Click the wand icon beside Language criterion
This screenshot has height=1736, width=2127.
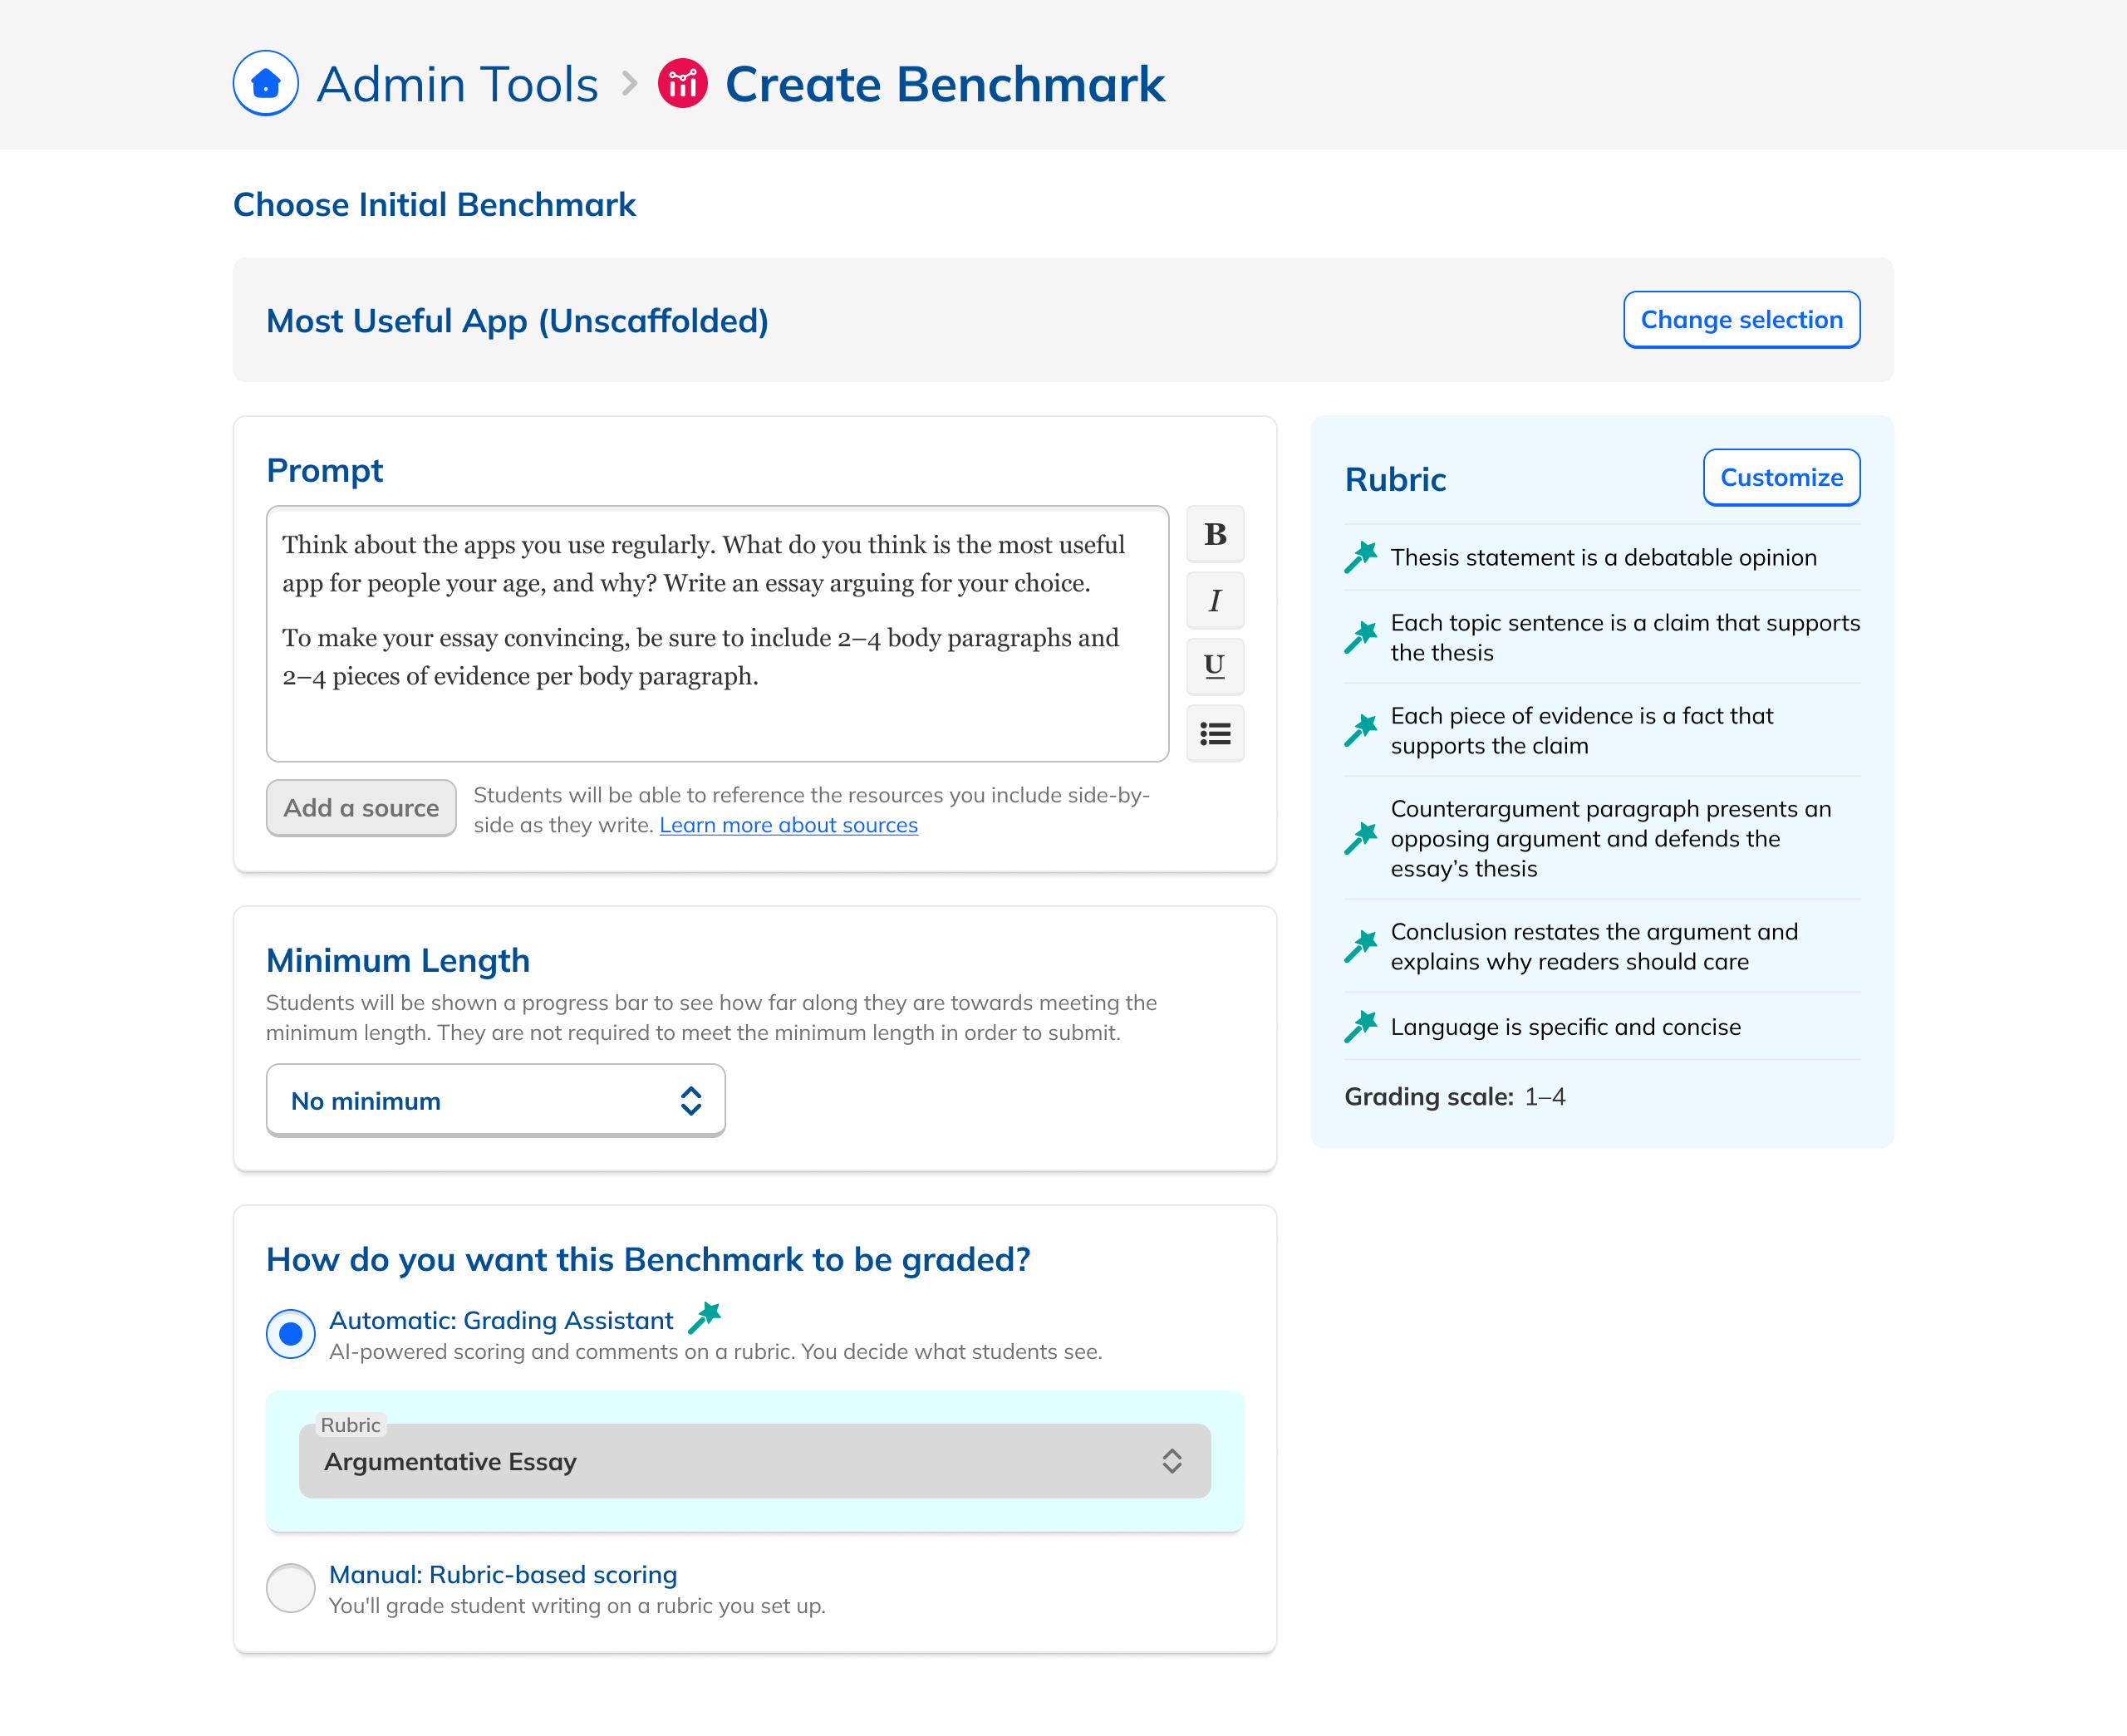[x=1360, y=1027]
